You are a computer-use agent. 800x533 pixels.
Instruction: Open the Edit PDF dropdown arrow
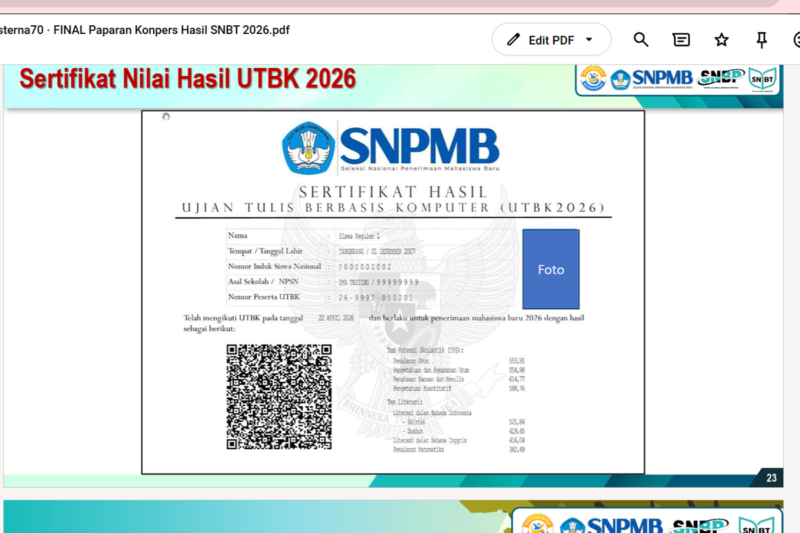[589, 40]
